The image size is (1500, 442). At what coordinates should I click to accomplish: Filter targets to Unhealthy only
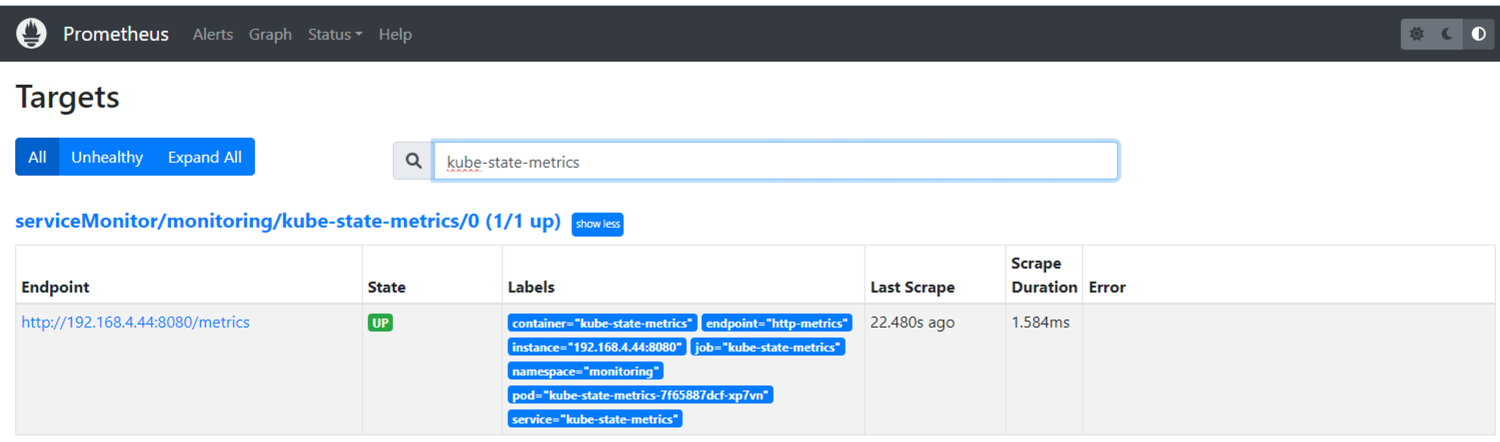tap(107, 157)
